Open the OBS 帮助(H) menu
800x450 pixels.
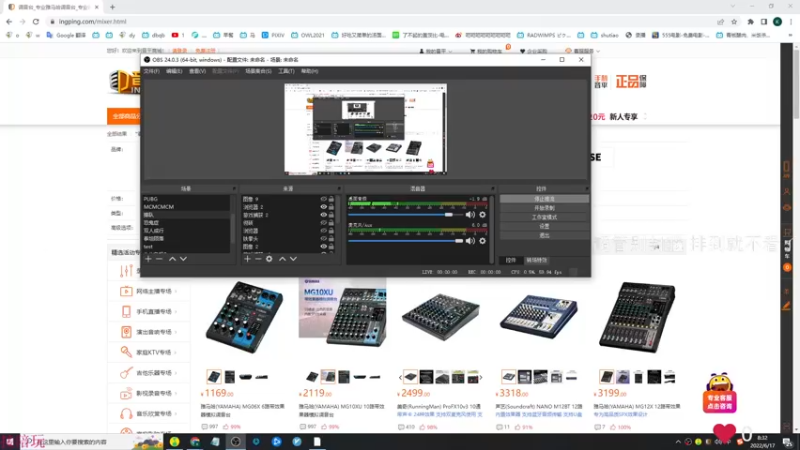310,71
